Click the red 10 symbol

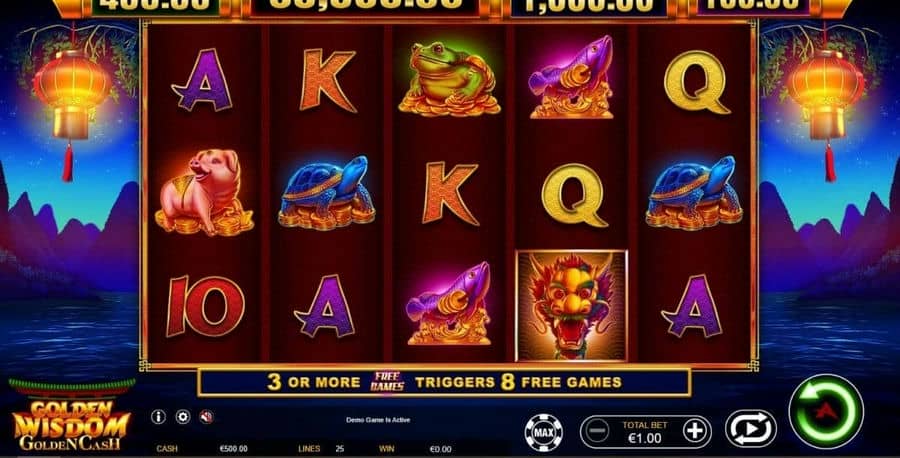[x=205, y=306]
